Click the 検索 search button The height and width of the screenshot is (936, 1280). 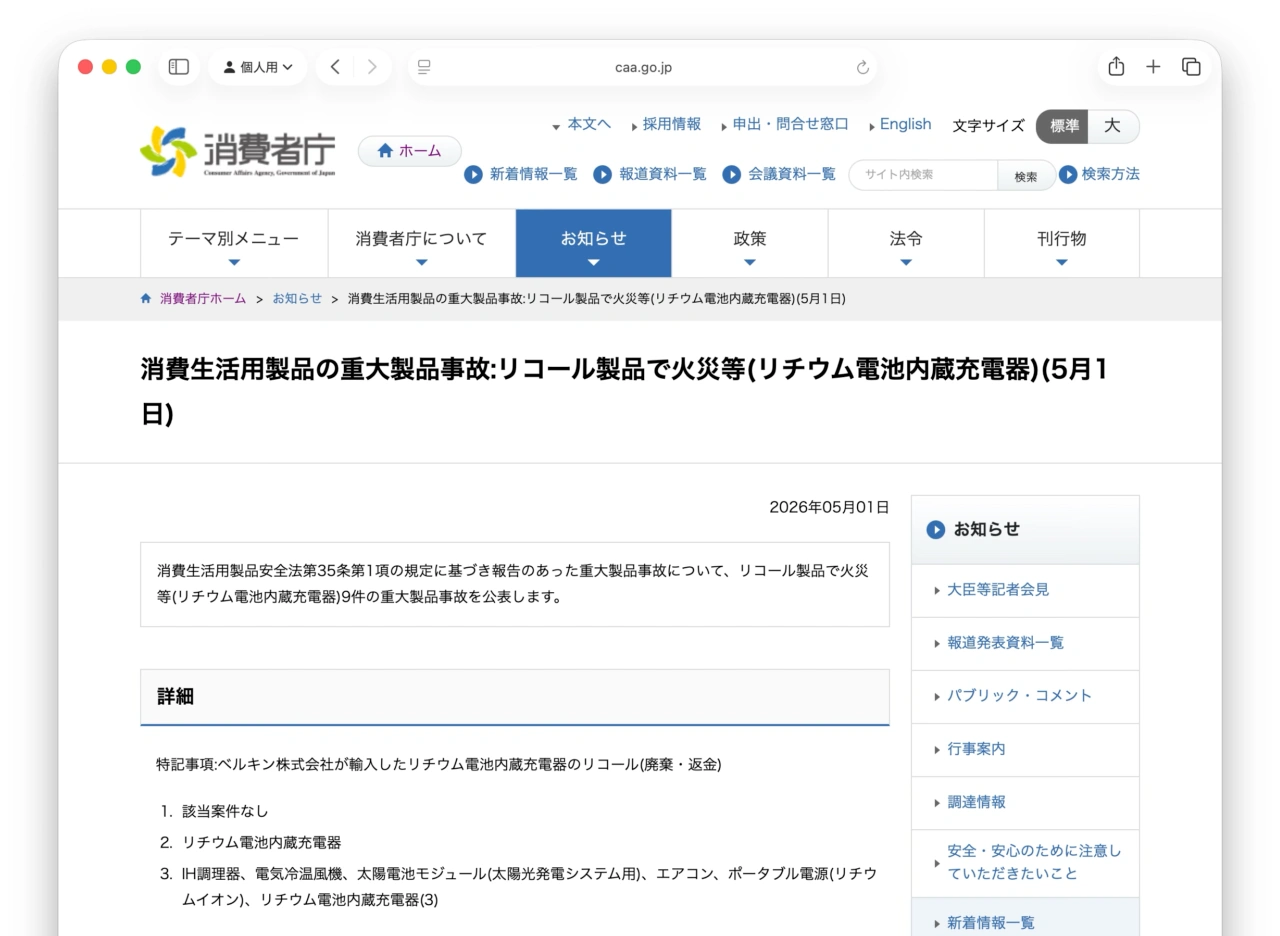pos(1026,176)
